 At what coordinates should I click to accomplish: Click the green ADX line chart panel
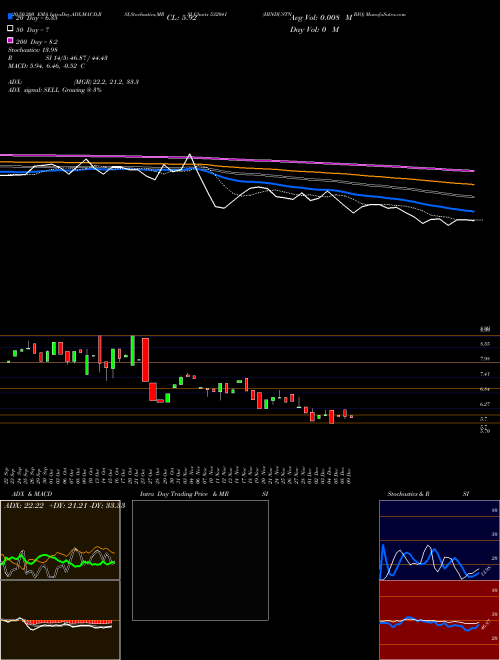coord(60,540)
